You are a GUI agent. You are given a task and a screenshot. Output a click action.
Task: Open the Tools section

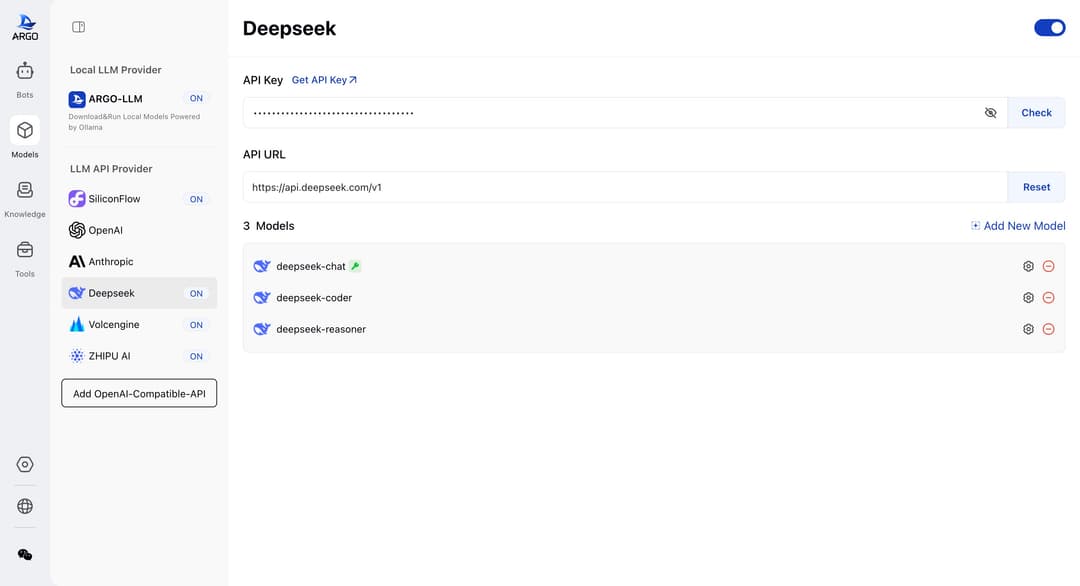(25, 258)
